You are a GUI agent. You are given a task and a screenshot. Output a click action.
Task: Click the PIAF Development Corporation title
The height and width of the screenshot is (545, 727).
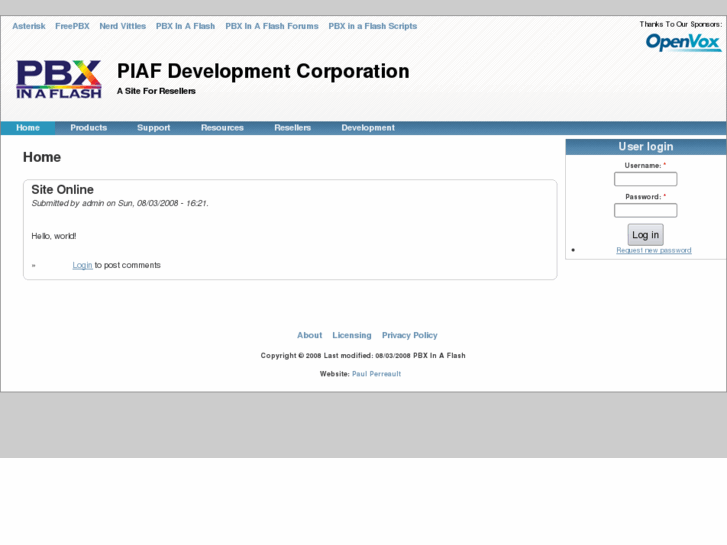pyautogui.click(x=263, y=71)
